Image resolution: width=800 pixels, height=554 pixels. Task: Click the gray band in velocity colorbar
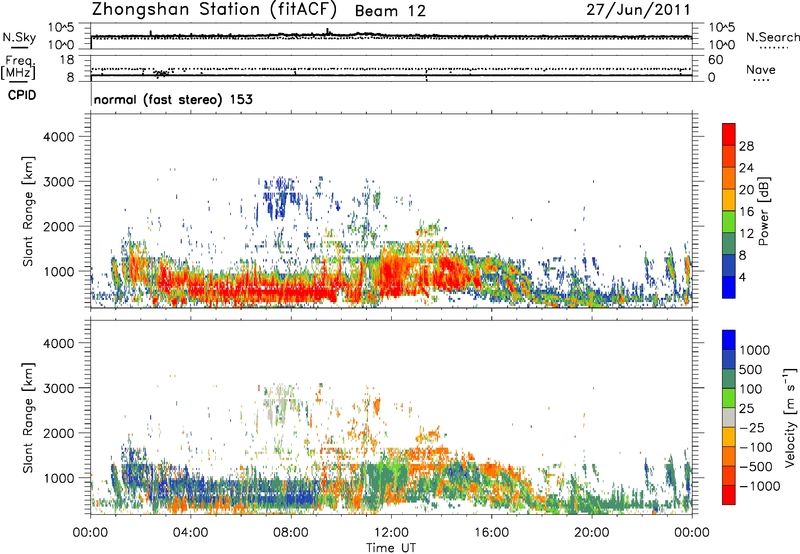[x=729, y=417]
